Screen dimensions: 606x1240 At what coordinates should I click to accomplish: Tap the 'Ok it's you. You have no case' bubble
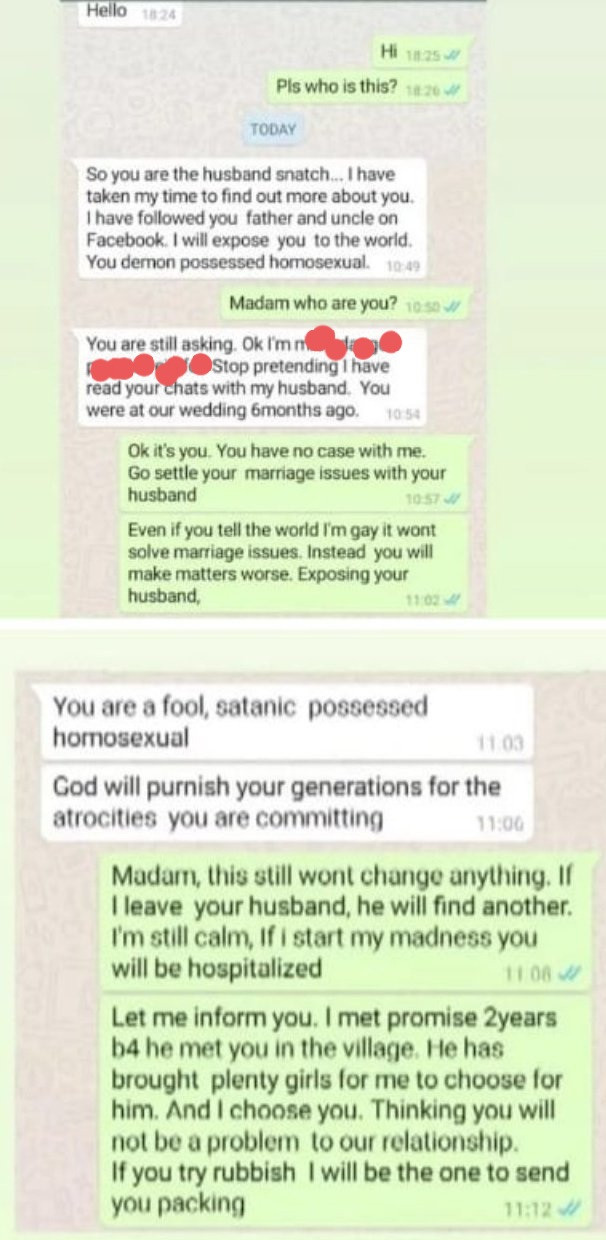pyautogui.click(x=295, y=472)
